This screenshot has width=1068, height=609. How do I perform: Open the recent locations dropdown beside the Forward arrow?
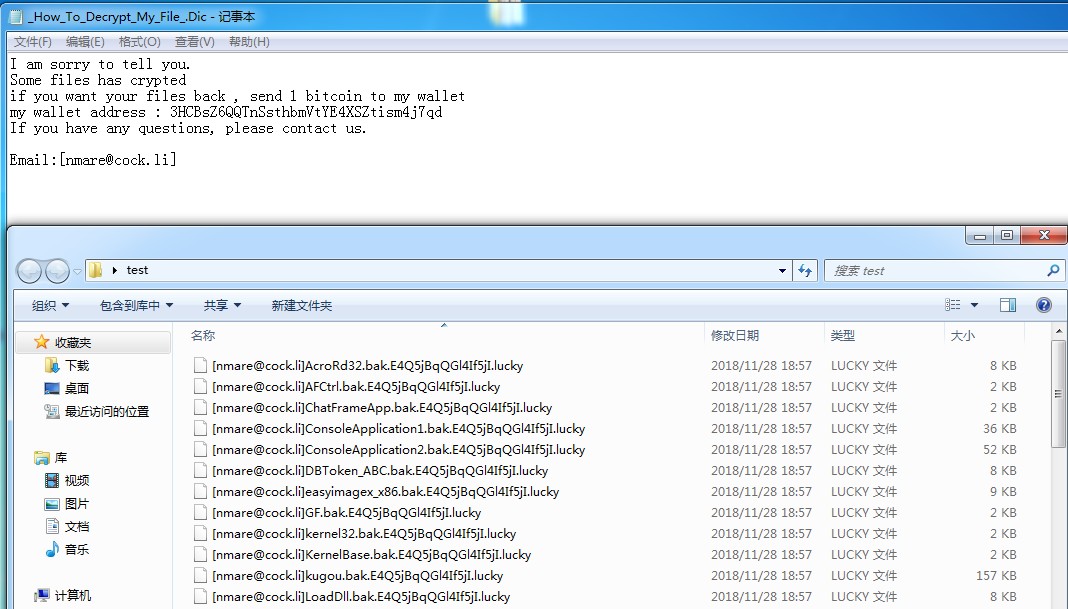click(x=77, y=271)
